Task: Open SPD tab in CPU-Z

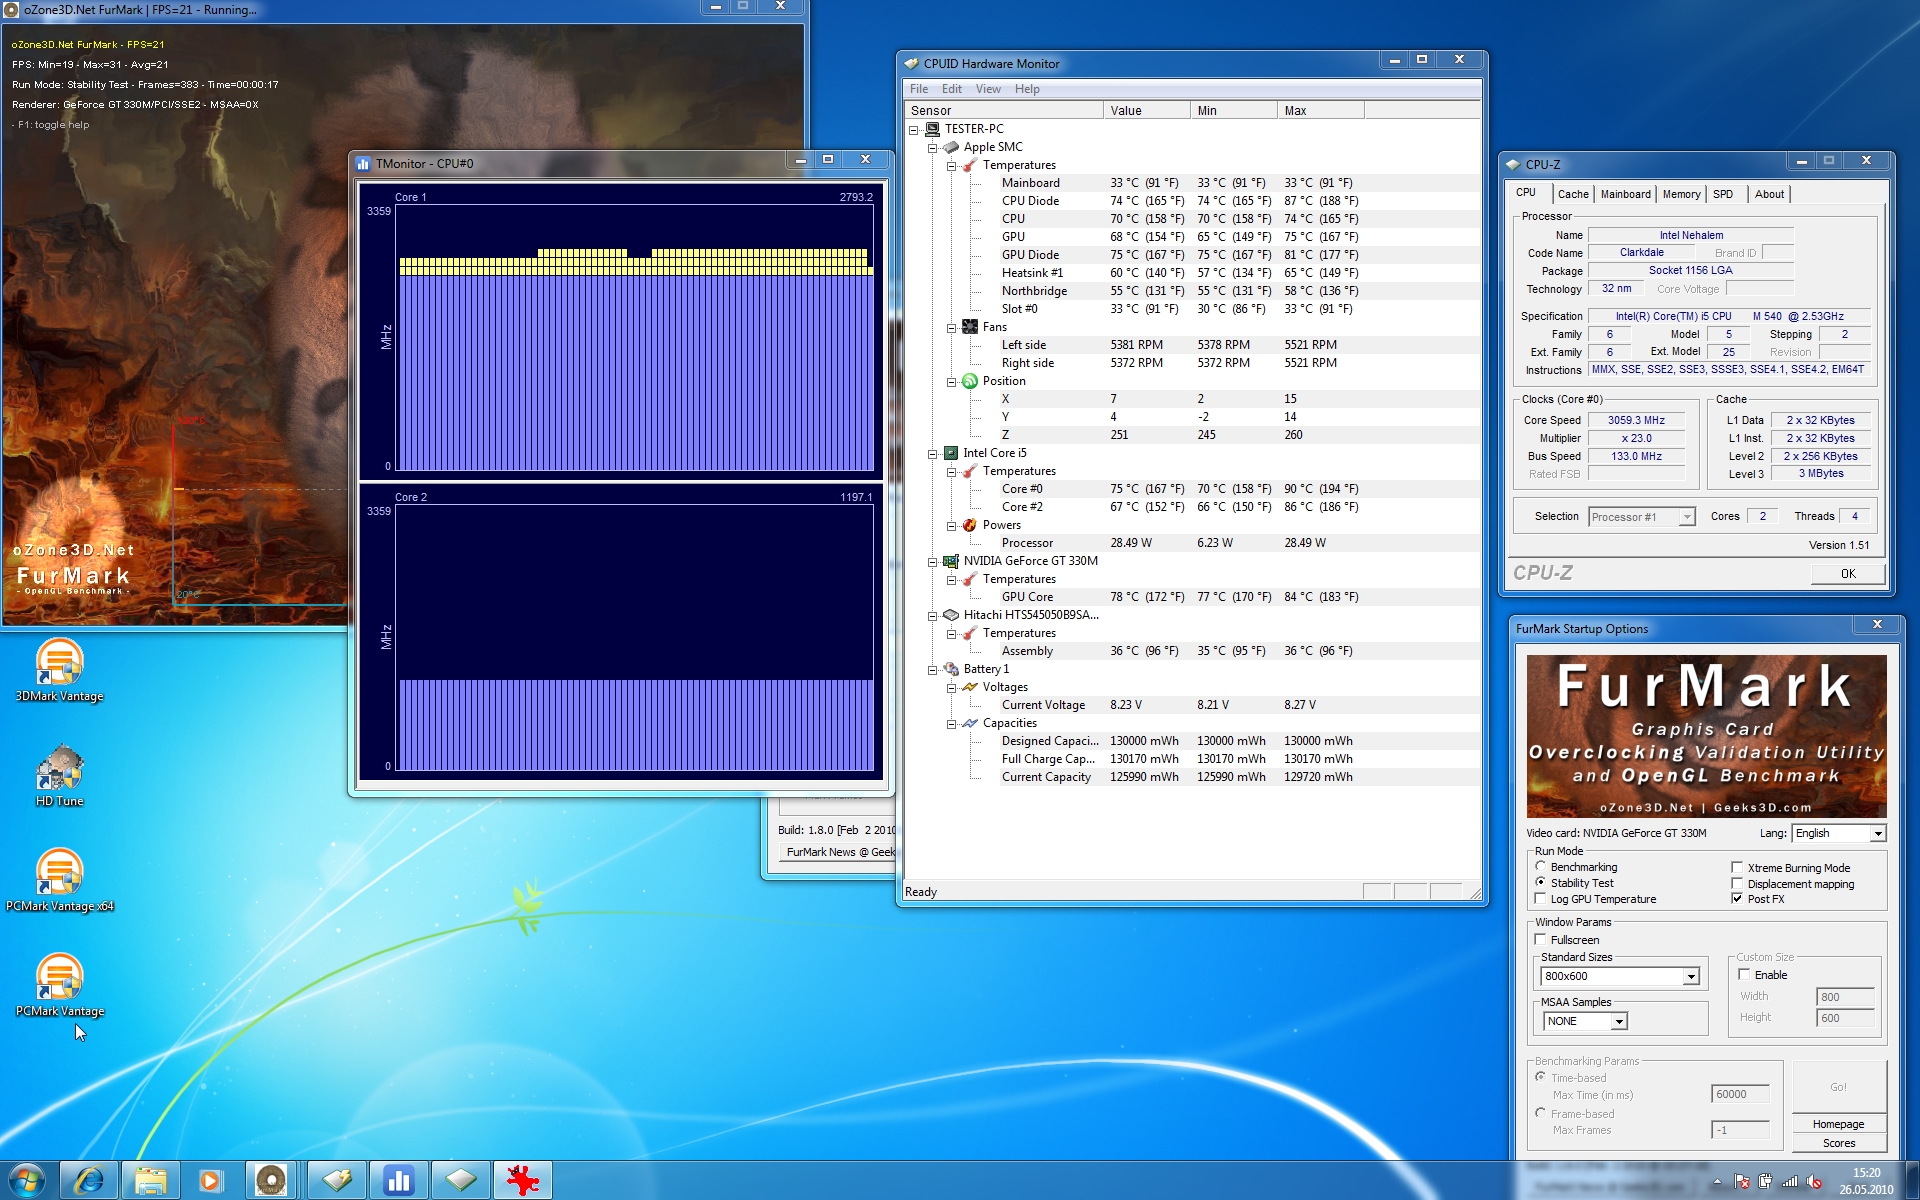Action: tap(1722, 194)
